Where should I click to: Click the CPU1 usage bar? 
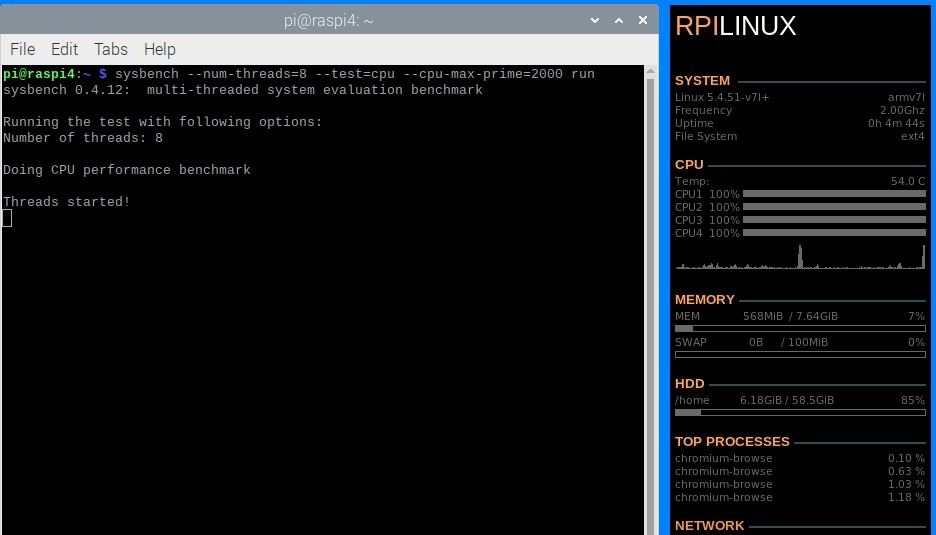click(834, 194)
